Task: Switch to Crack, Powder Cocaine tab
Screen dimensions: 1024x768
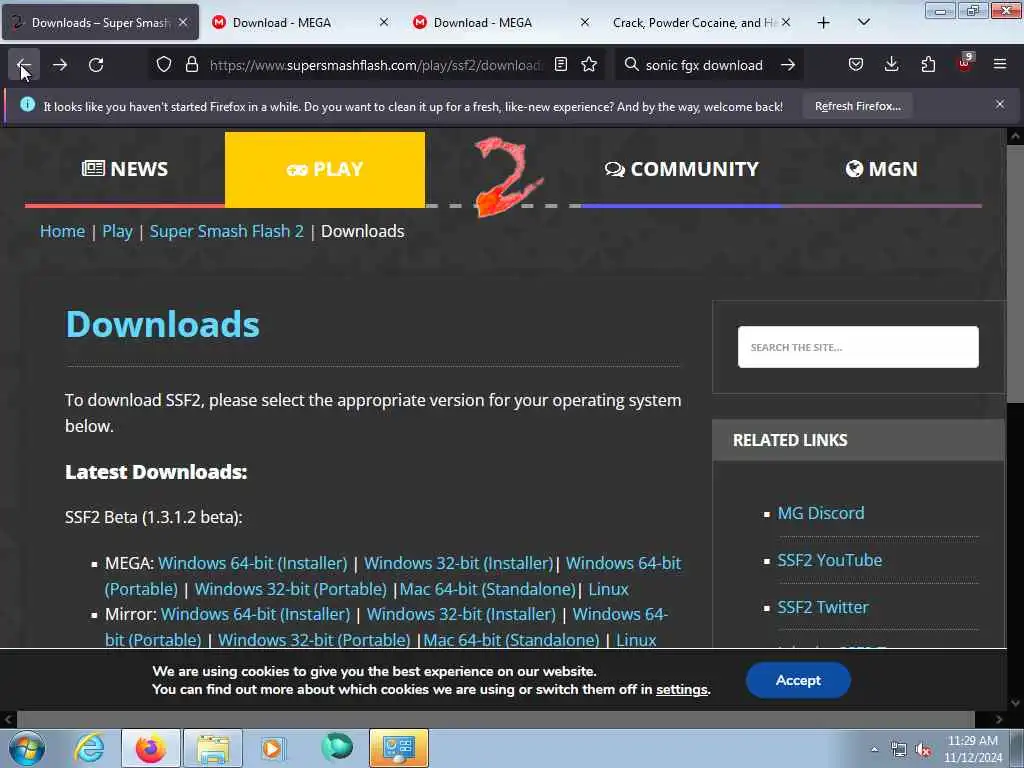Action: pos(694,23)
